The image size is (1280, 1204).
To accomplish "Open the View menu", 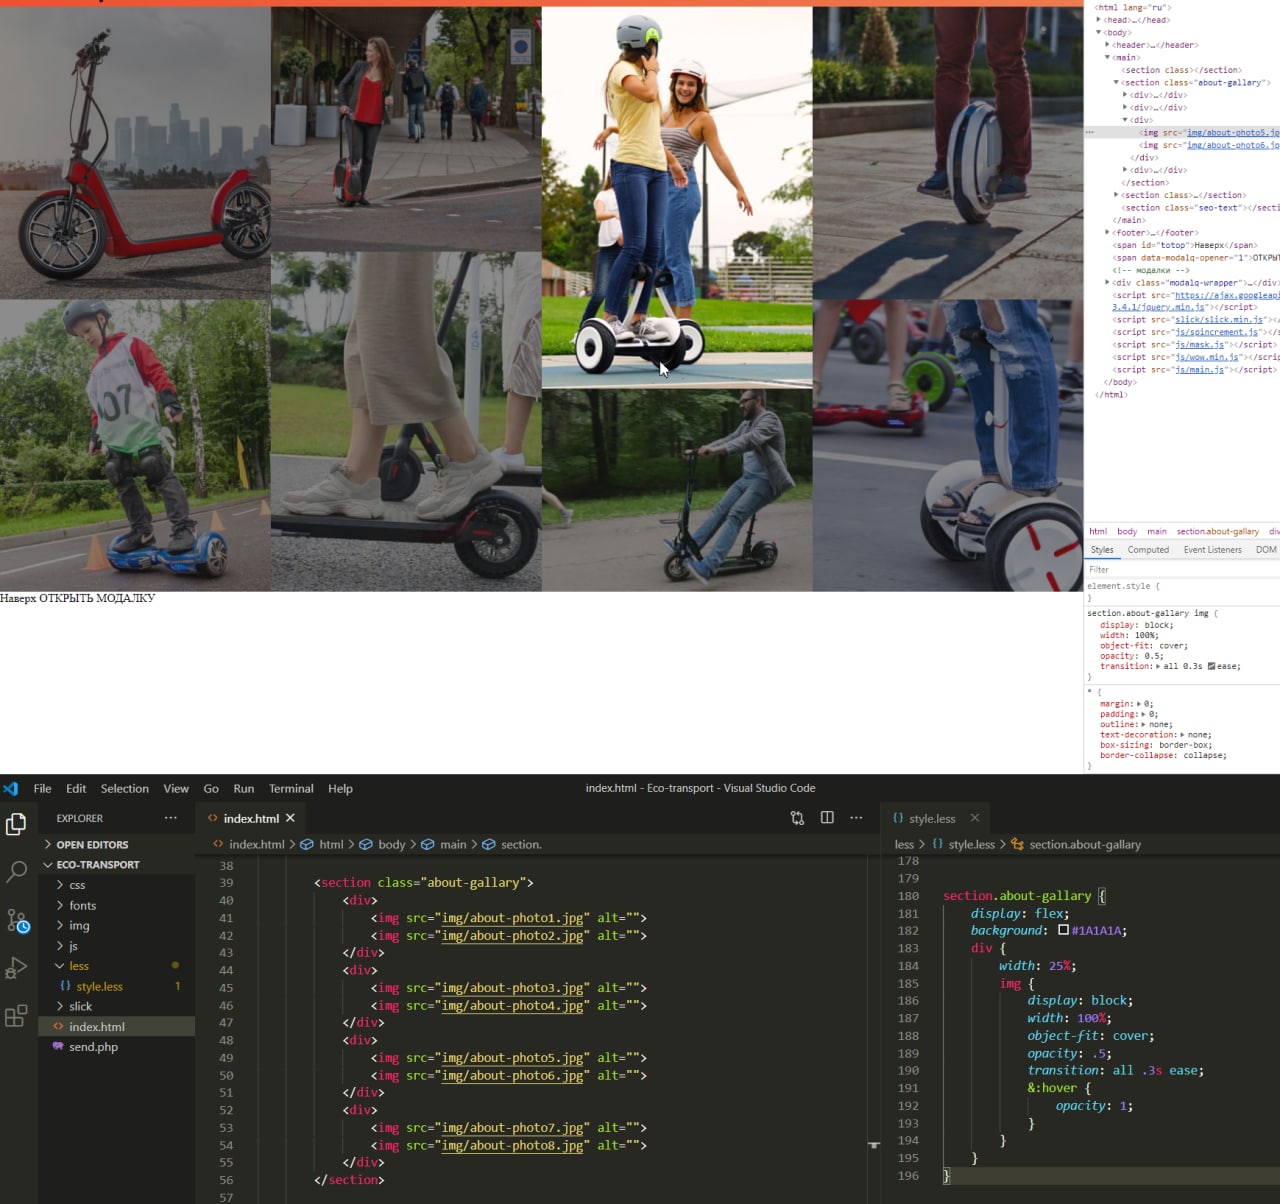I will point(176,788).
